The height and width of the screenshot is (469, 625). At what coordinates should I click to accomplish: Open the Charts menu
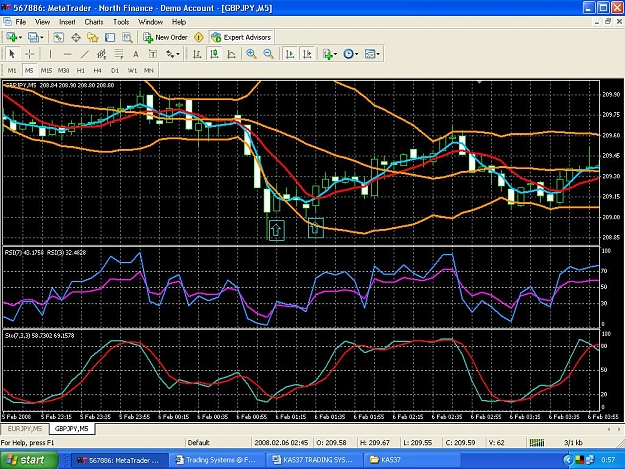(94, 22)
